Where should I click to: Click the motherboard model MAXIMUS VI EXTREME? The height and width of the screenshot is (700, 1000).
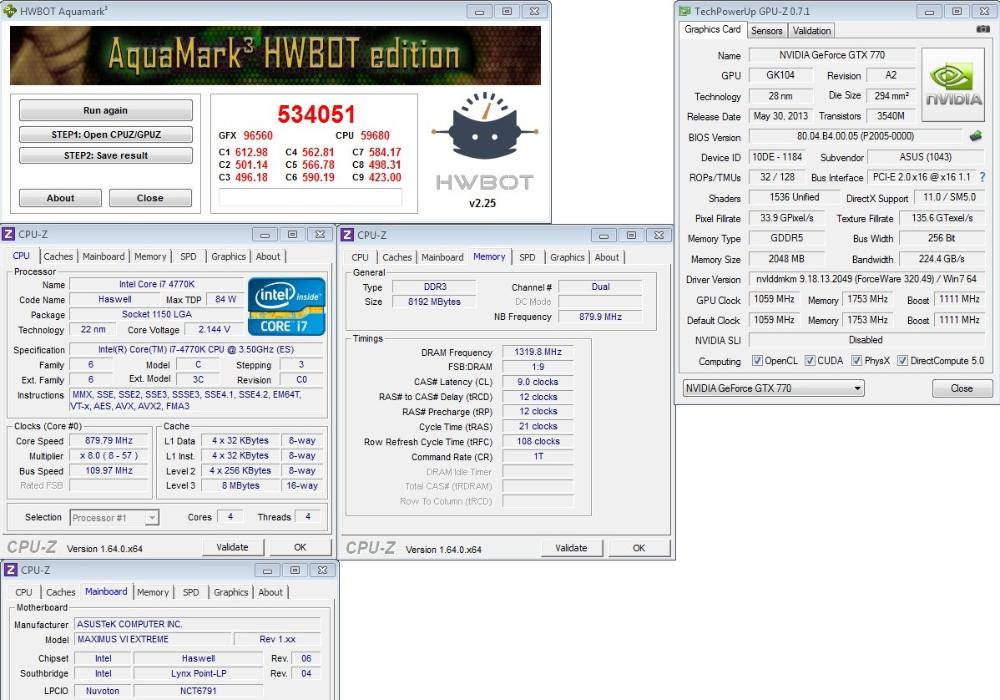click(152, 639)
